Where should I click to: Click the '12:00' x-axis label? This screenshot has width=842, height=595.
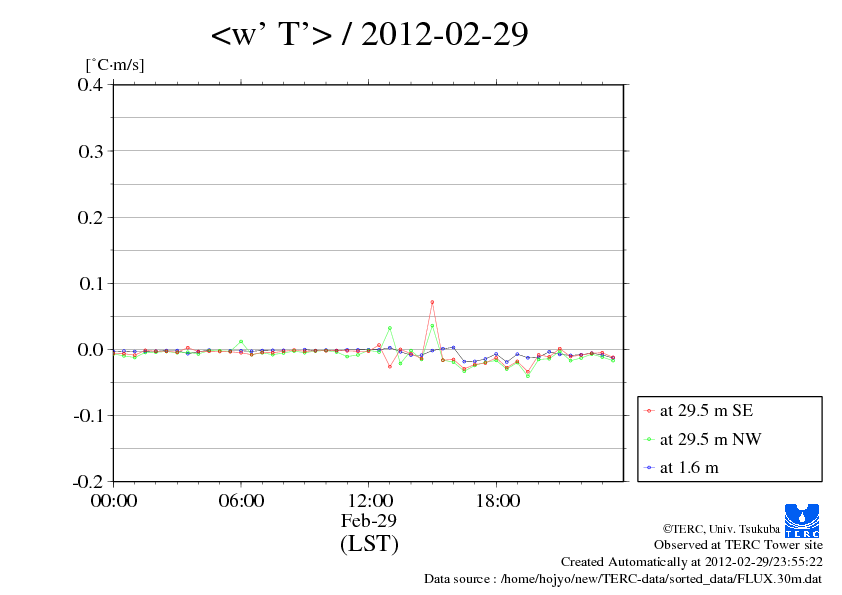pos(369,500)
